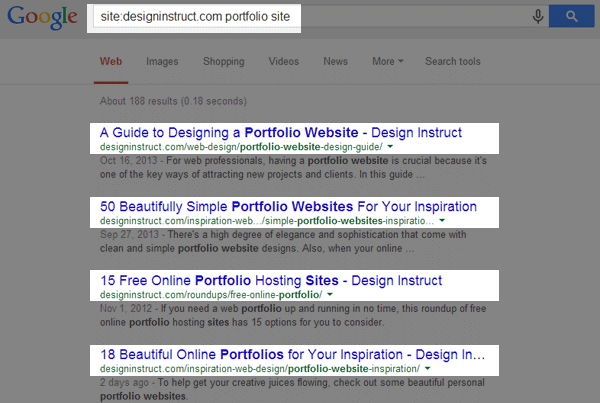Expand arrow next to free-online-portfolio URL
600x403 pixels.
click(x=330, y=294)
